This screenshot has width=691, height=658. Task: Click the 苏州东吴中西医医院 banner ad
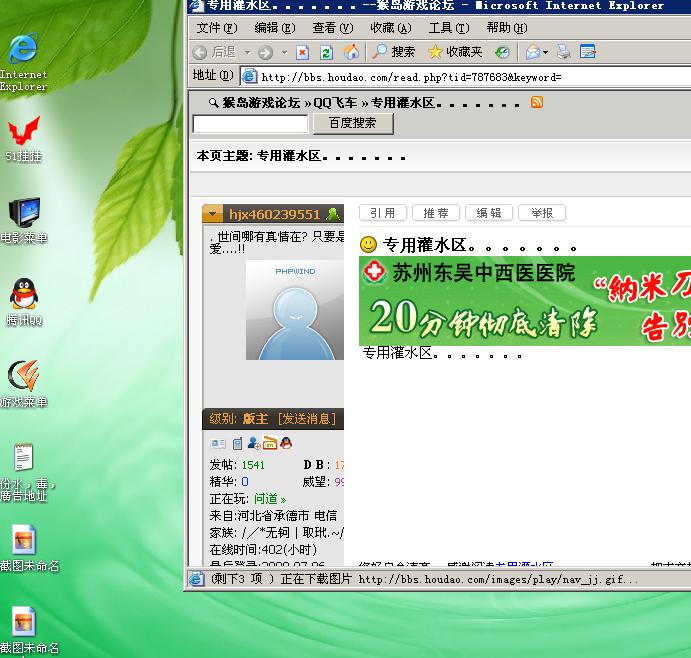click(x=525, y=301)
